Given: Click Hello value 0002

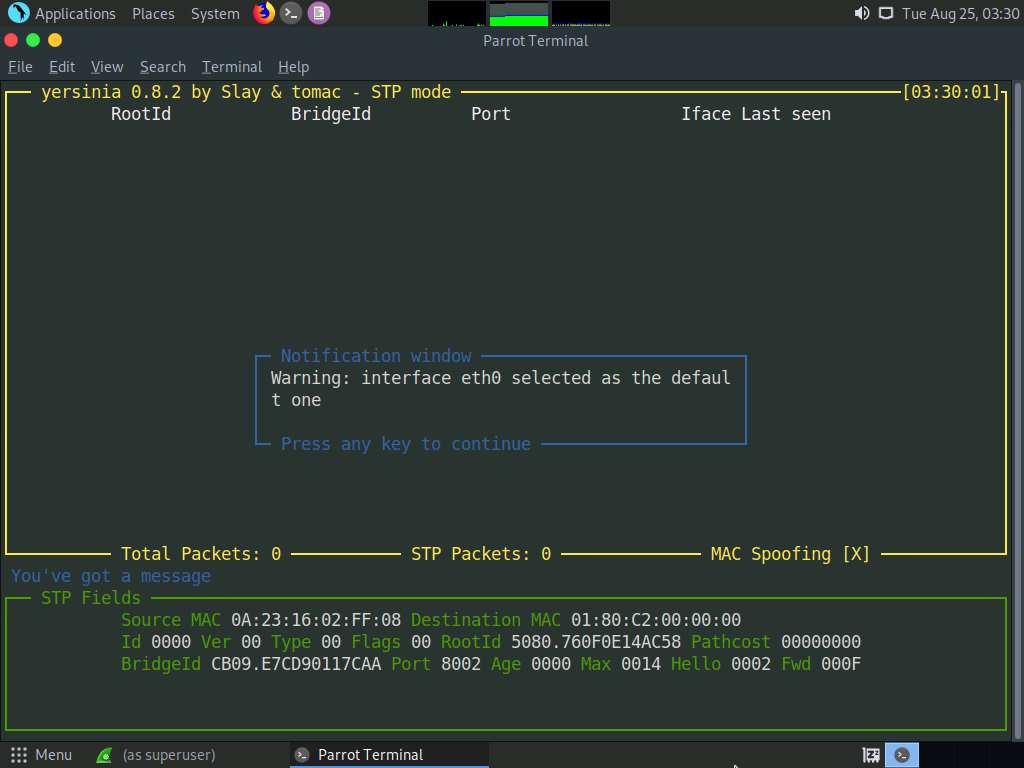Looking at the screenshot, I should click(x=750, y=664).
